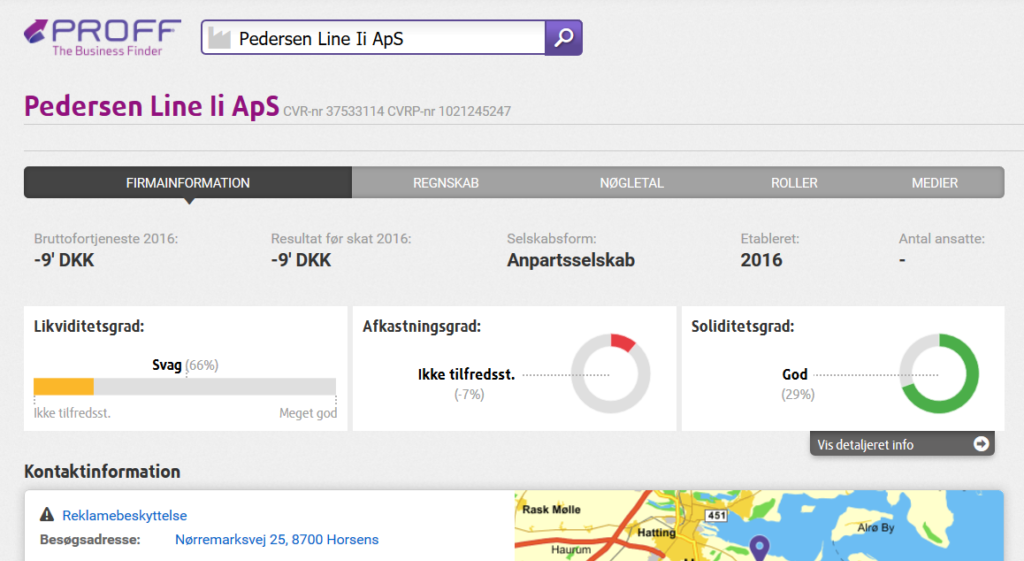Click the CVRP-nr 1021245247 text
1024x561 pixels.
(449, 112)
